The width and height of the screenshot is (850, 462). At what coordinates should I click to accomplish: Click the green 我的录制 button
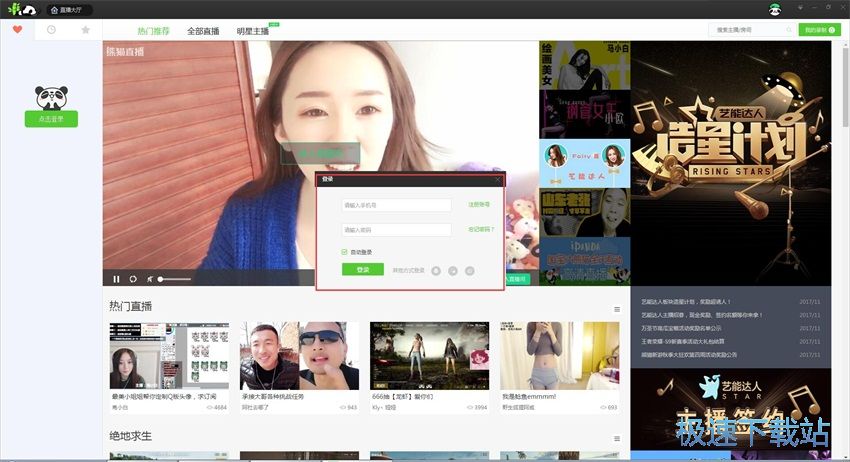819,30
